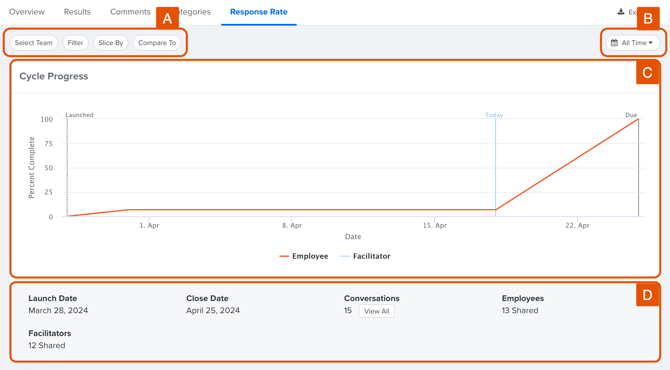670x370 pixels.
Task: Click the Launched marker on the chart
Action: (x=79, y=115)
